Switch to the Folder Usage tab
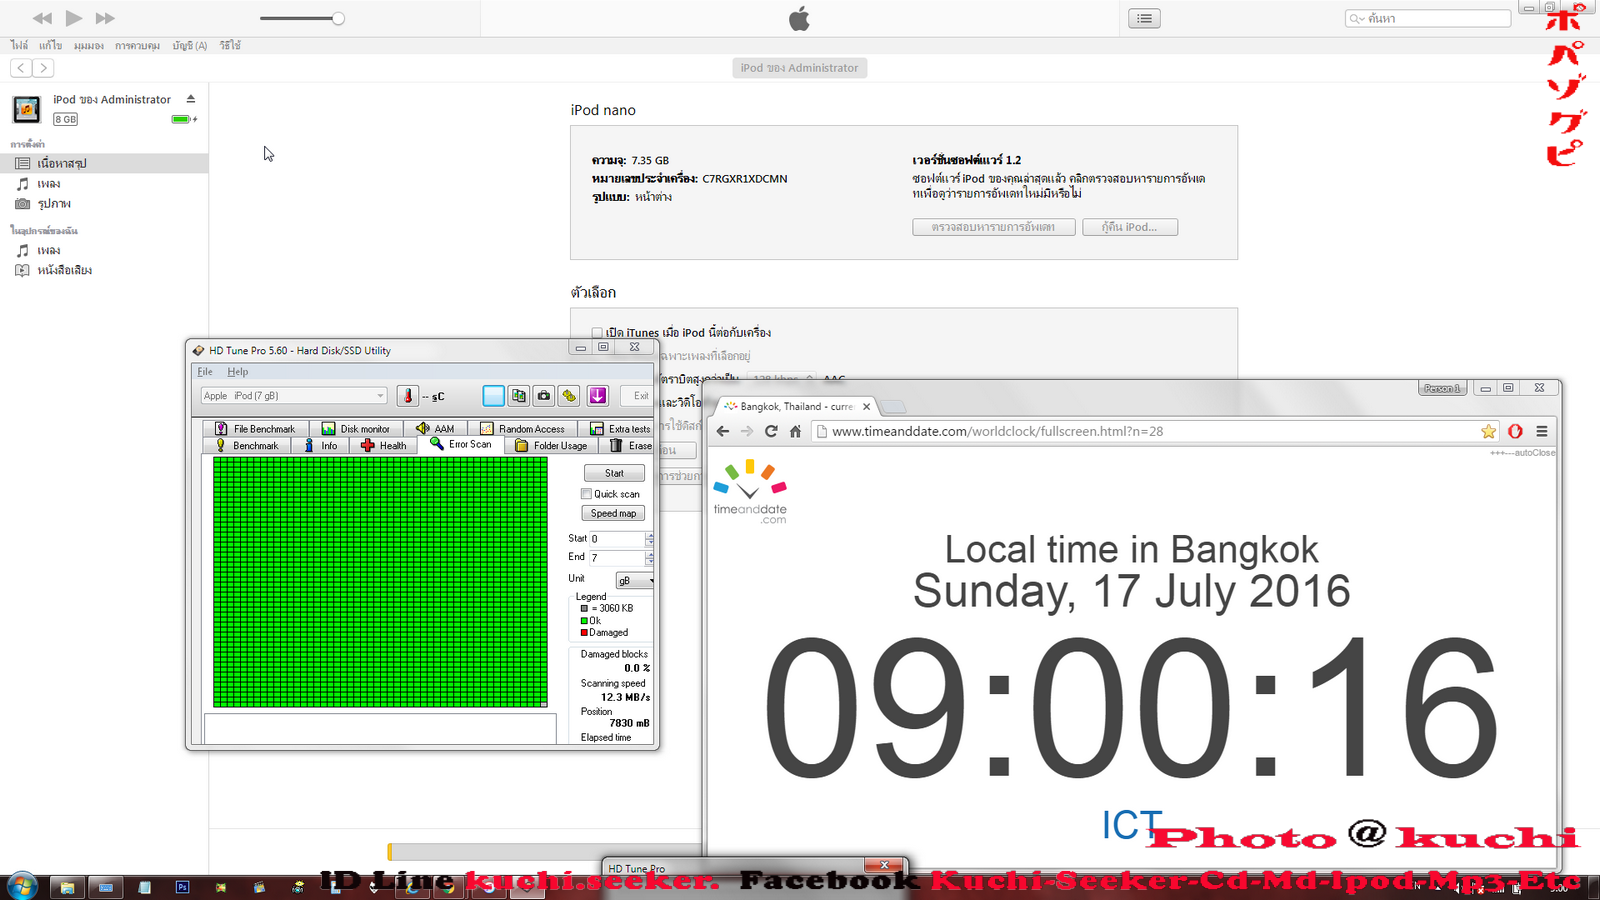Image resolution: width=1600 pixels, height=900 pixels. (x=551, y=445)
